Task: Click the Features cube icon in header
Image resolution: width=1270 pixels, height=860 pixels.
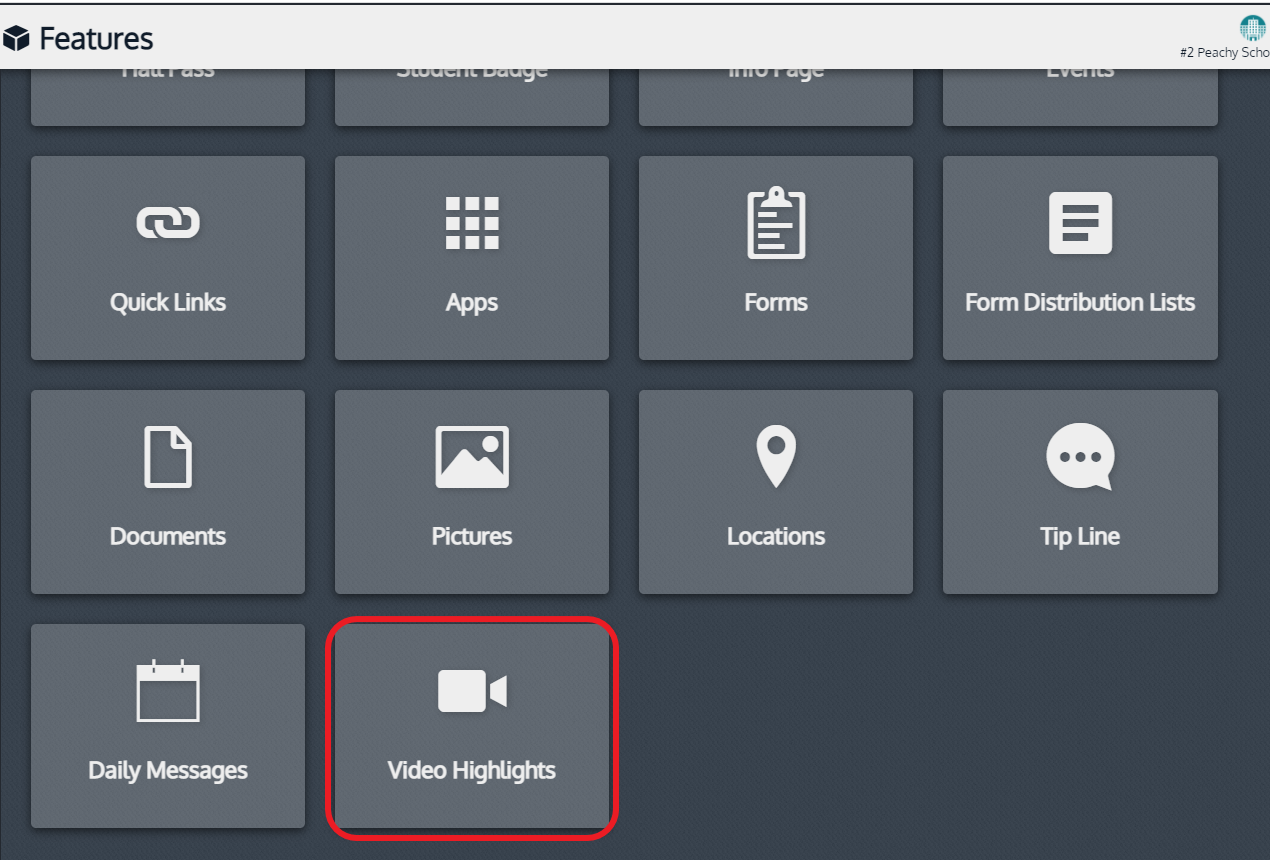Action: 16,39
